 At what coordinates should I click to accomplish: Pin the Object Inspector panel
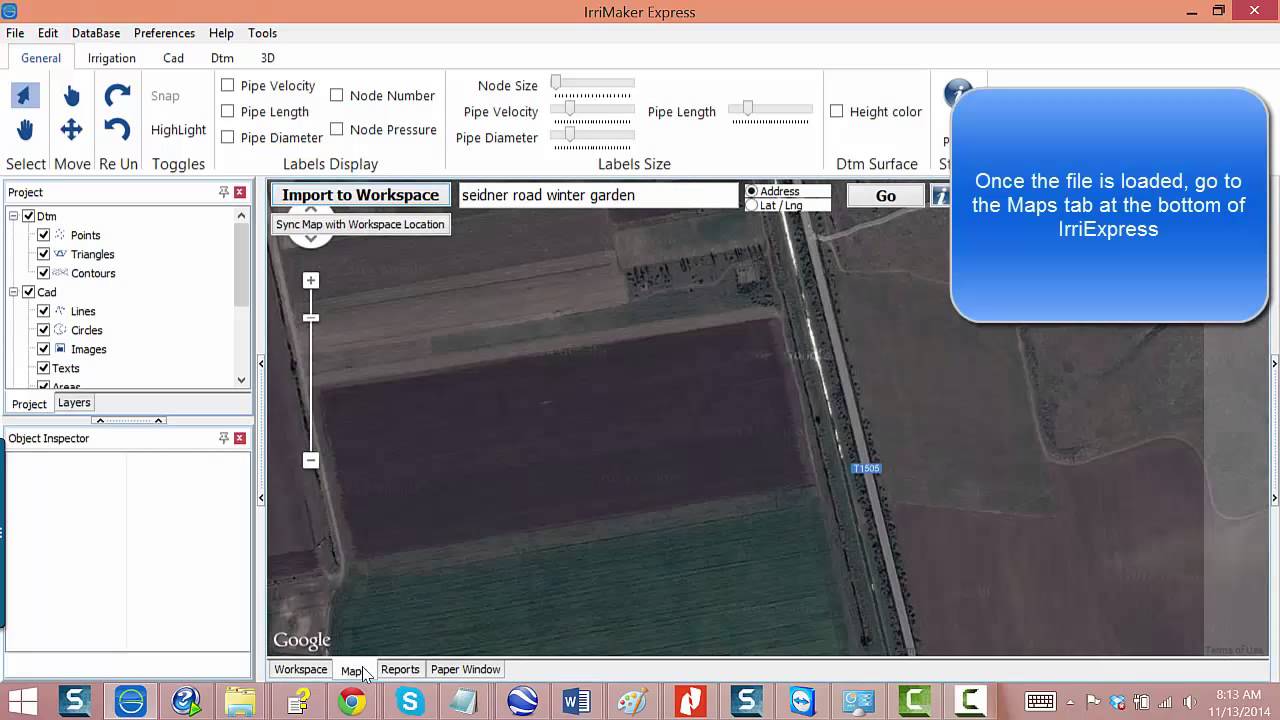click(x=224, y=438)
